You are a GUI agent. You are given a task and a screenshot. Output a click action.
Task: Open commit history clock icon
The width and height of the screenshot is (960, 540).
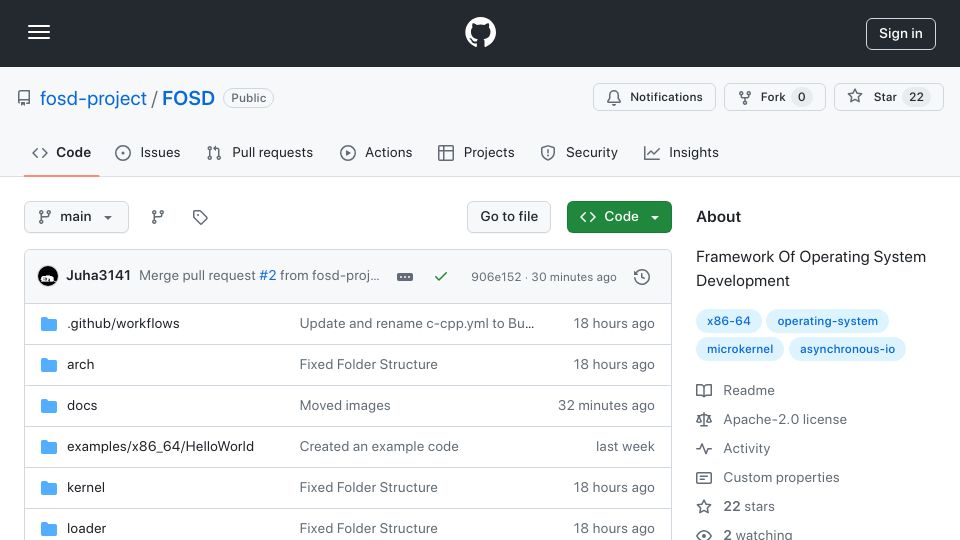tap(642, 277)
